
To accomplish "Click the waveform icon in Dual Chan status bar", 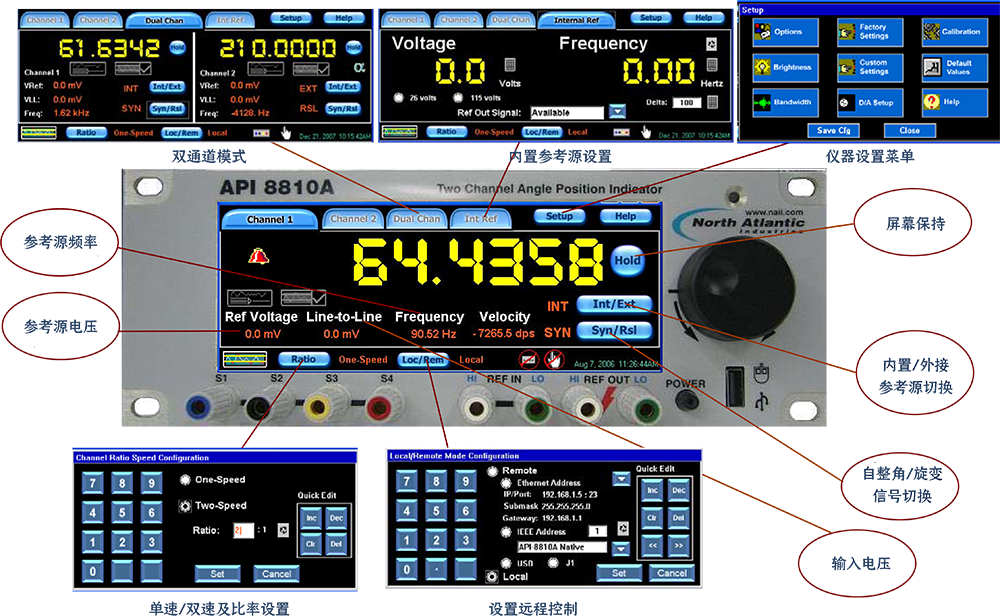I will (39, 133).
